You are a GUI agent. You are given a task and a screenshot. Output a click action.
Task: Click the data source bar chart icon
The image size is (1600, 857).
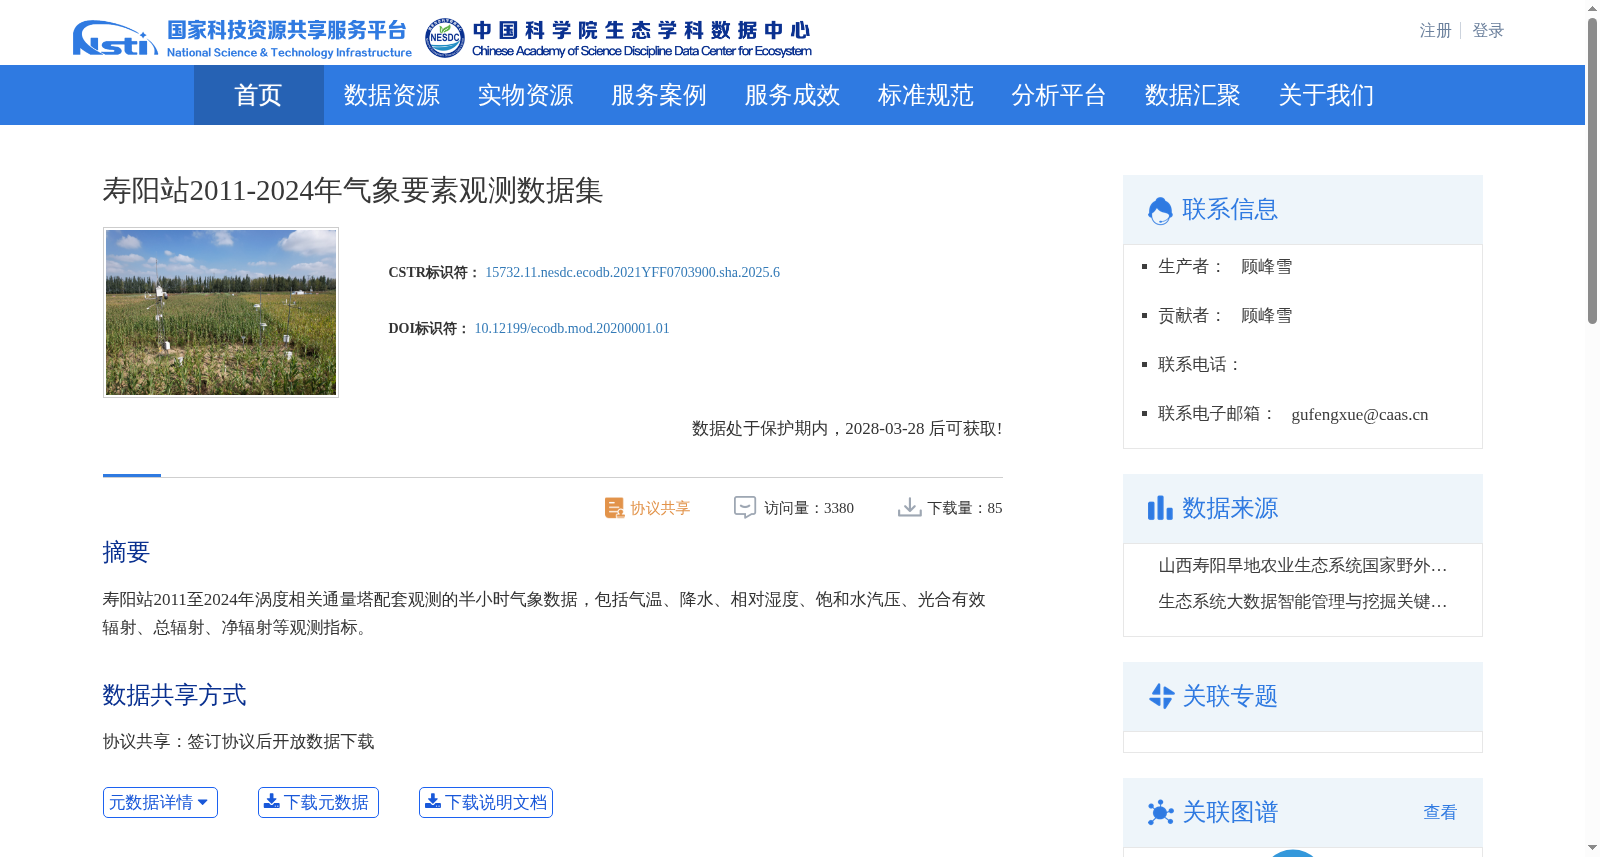[1160, 508]
